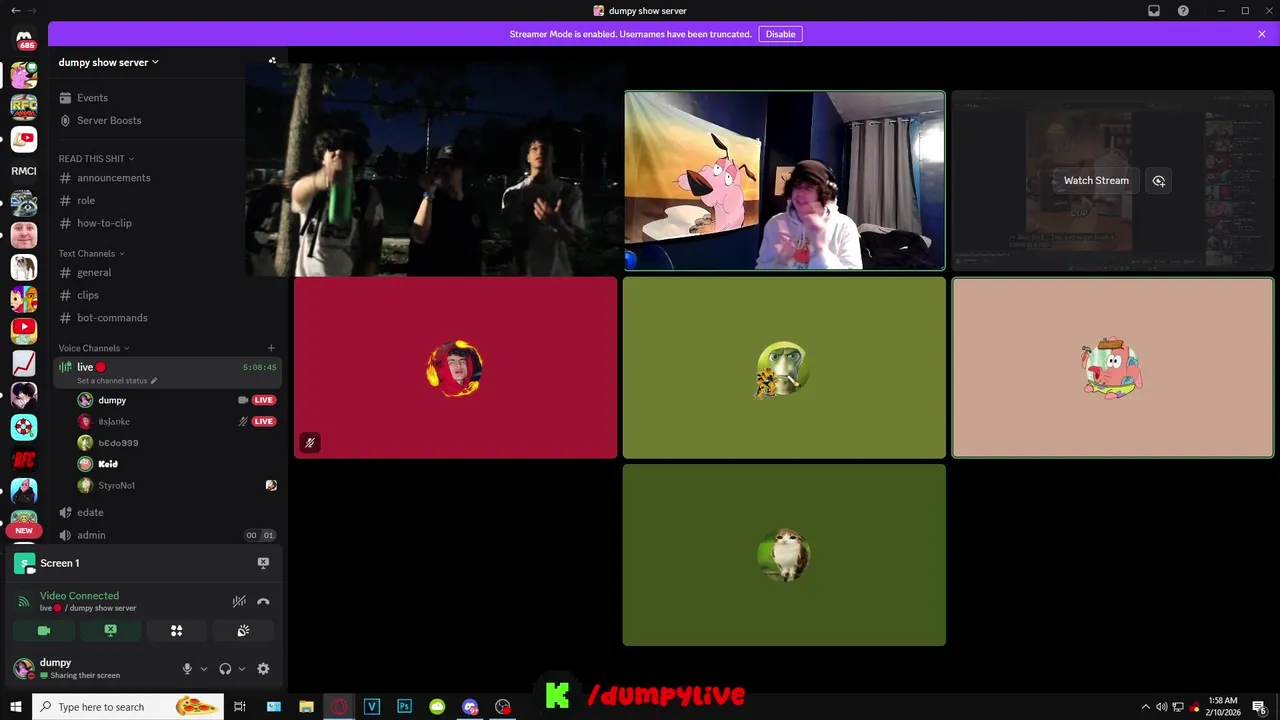Screen dimensions: 1280x720
Task: Toggle the screen share button
Action: pyautogui.click(x=110, y=631)
